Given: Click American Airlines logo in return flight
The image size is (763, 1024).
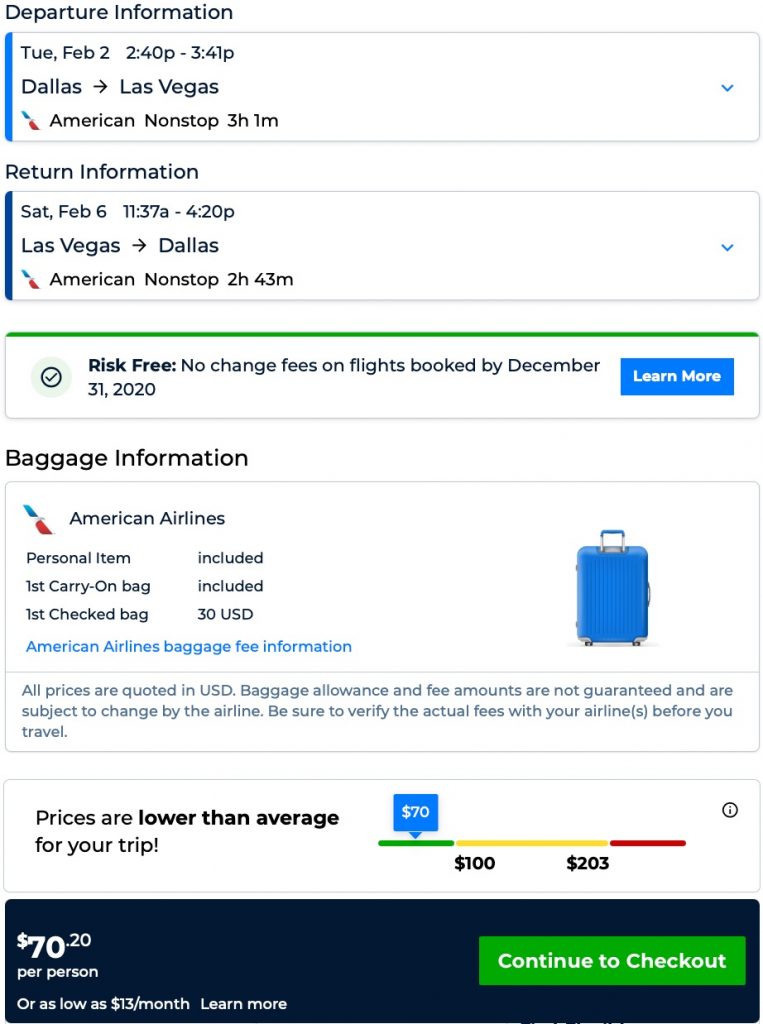Looking at the screenshot, I should click(31, 280).
